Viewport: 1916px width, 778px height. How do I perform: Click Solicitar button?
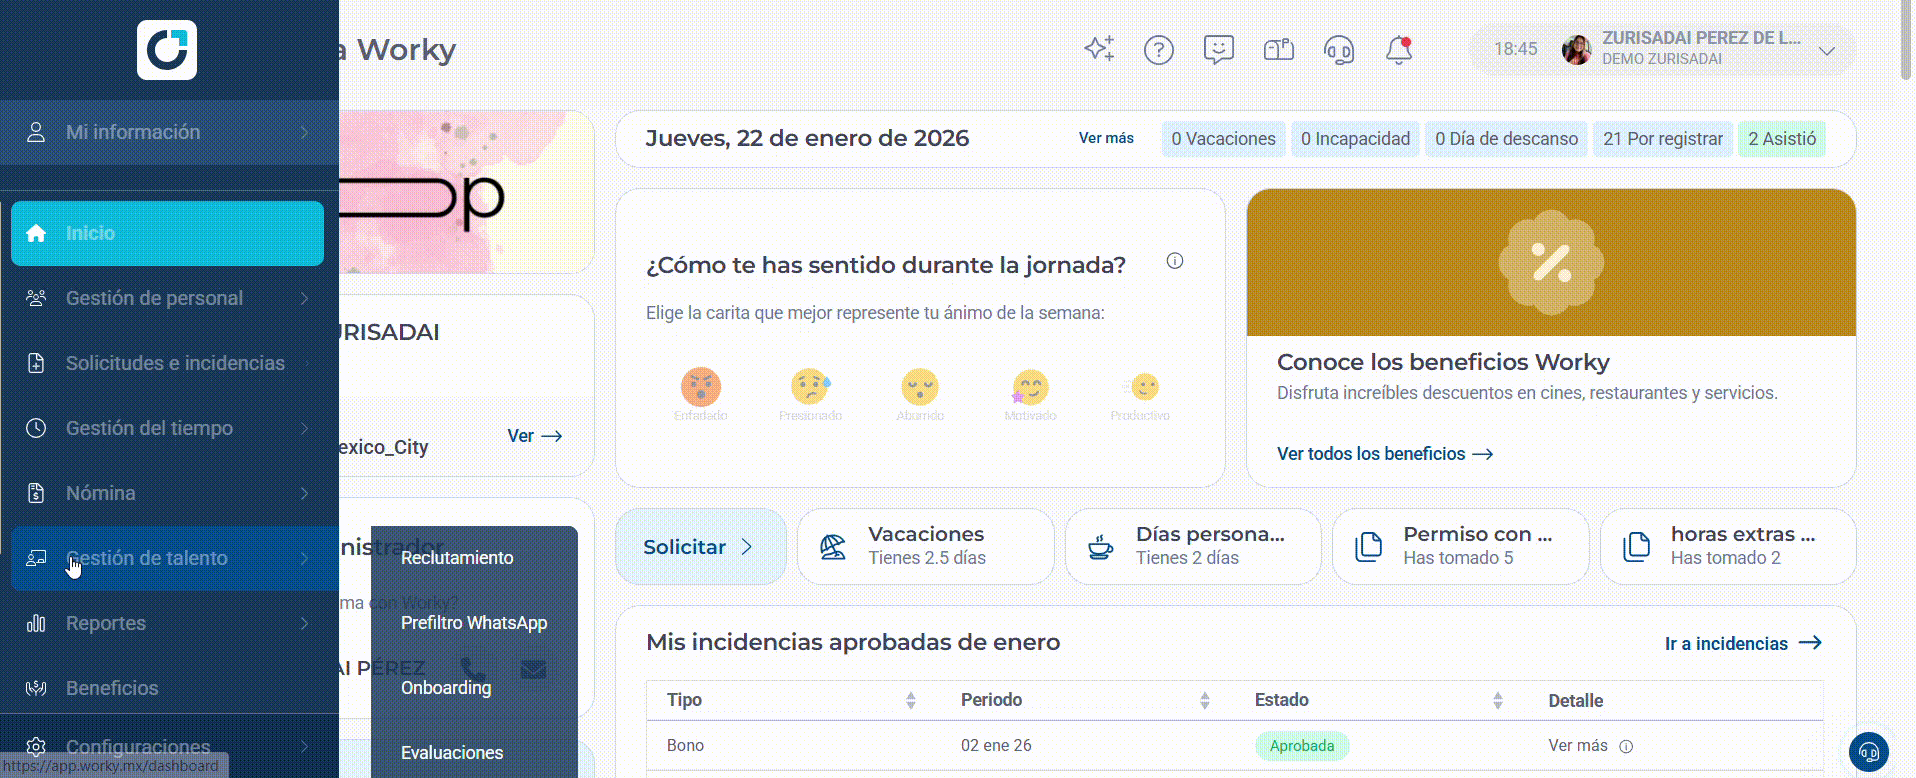click(700, 547)
